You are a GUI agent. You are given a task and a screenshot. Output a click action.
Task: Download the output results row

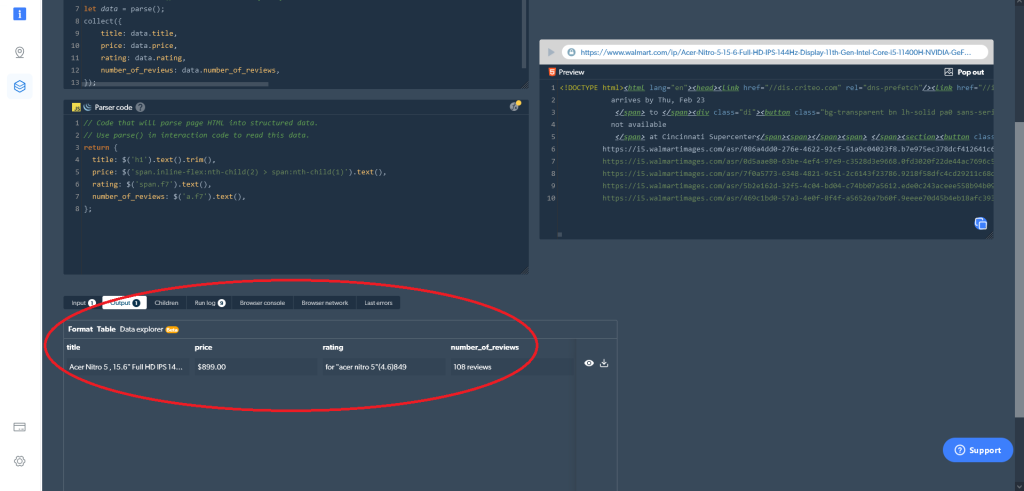(x=604, y=364)
